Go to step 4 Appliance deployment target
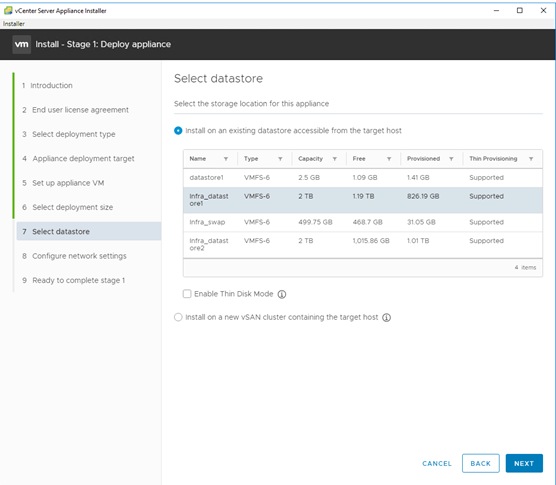This screenshot has width=556, height=485. [x=78, y=158]
